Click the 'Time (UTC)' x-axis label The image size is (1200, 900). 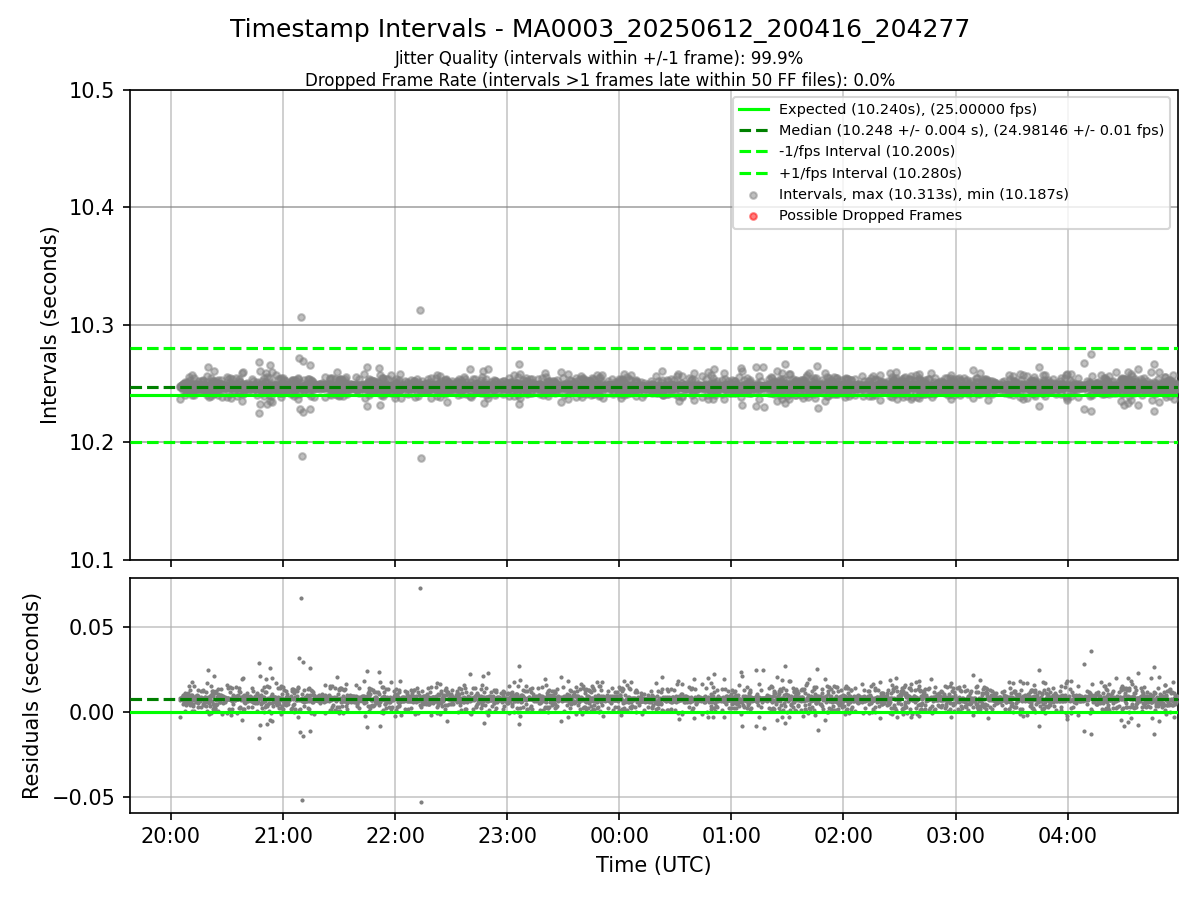tap(653, 865)
